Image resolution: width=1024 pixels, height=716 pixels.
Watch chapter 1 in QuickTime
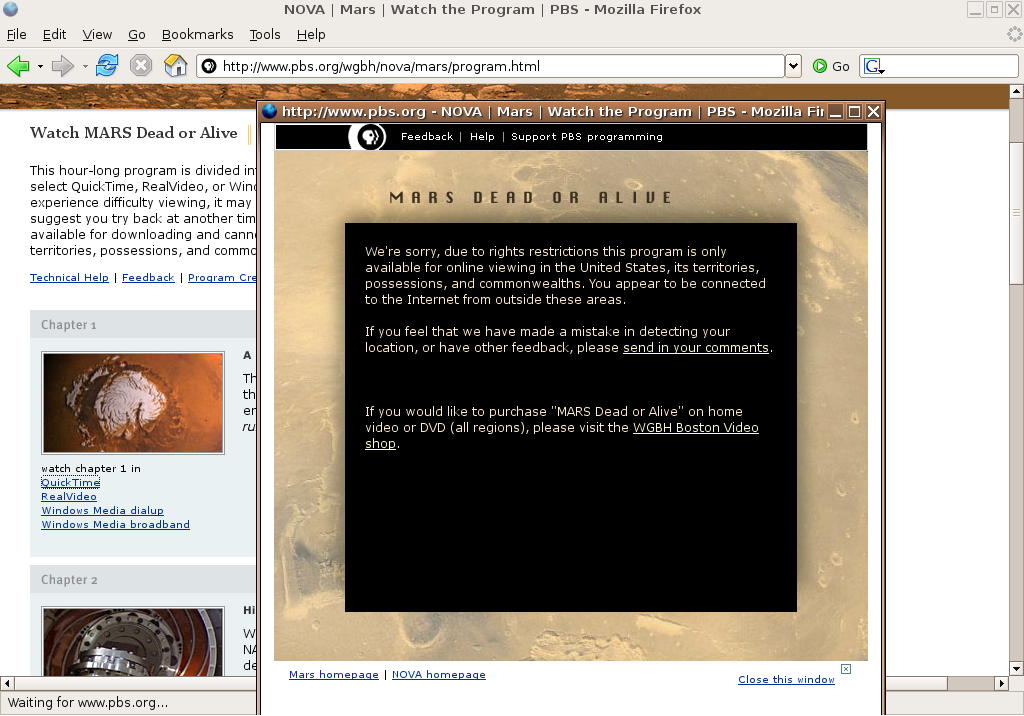71,483
